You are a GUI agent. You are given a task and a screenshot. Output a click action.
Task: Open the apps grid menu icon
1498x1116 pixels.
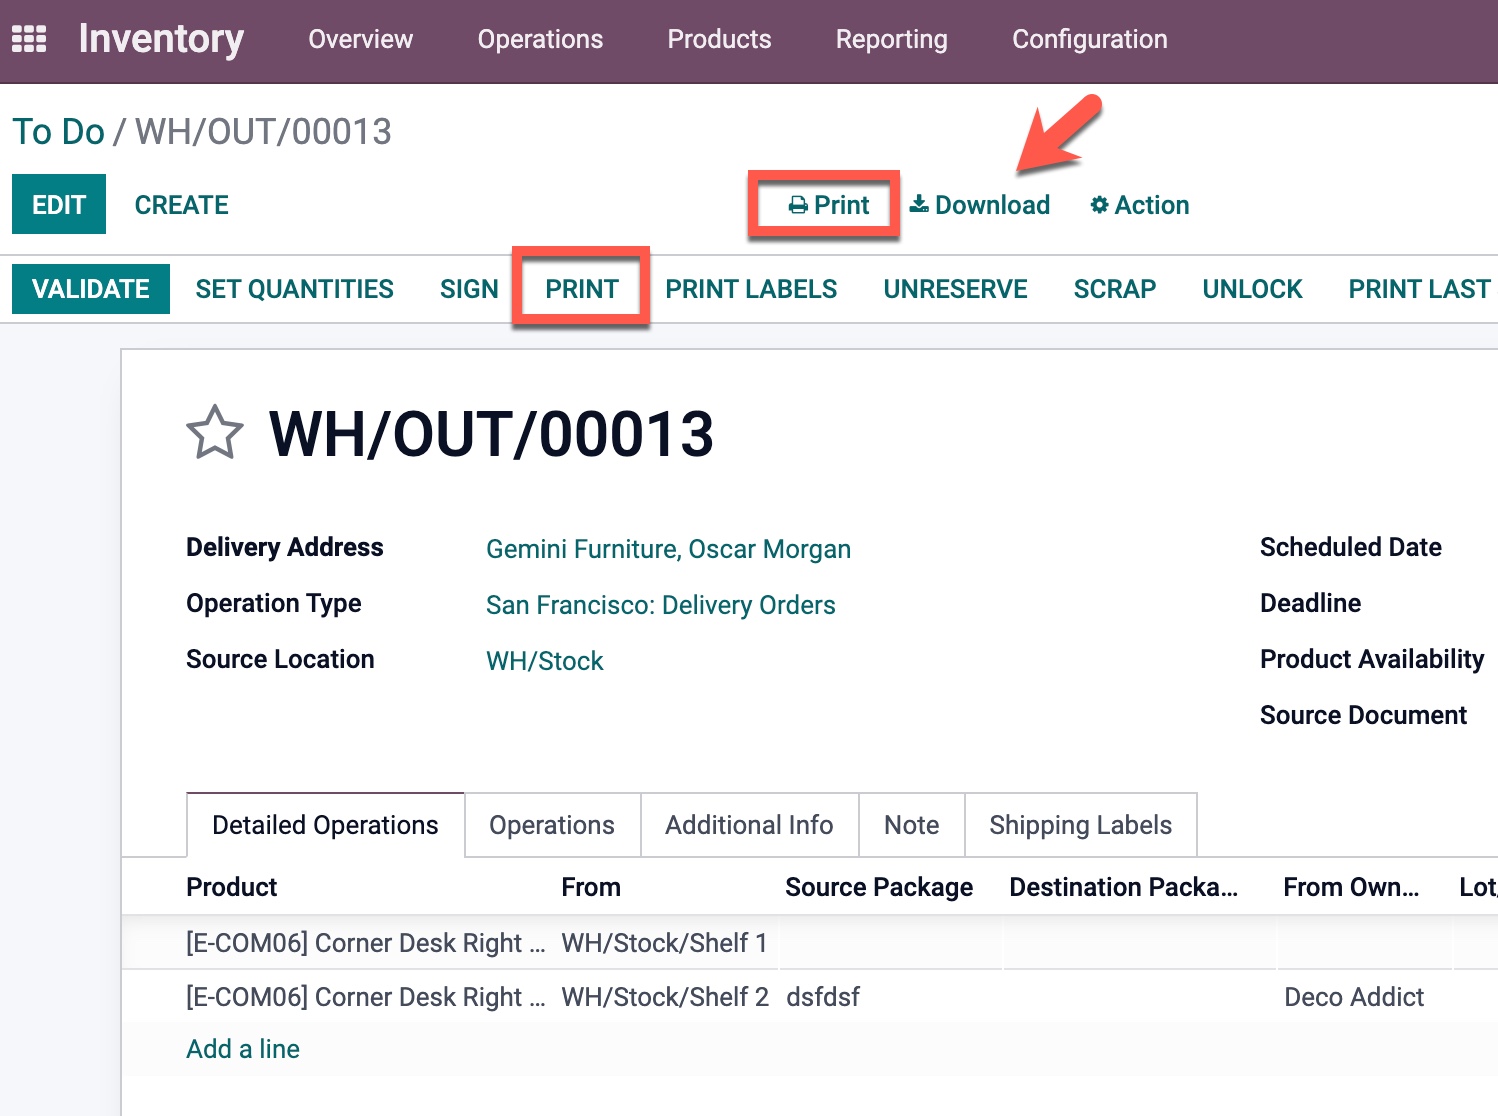[29, 39]
